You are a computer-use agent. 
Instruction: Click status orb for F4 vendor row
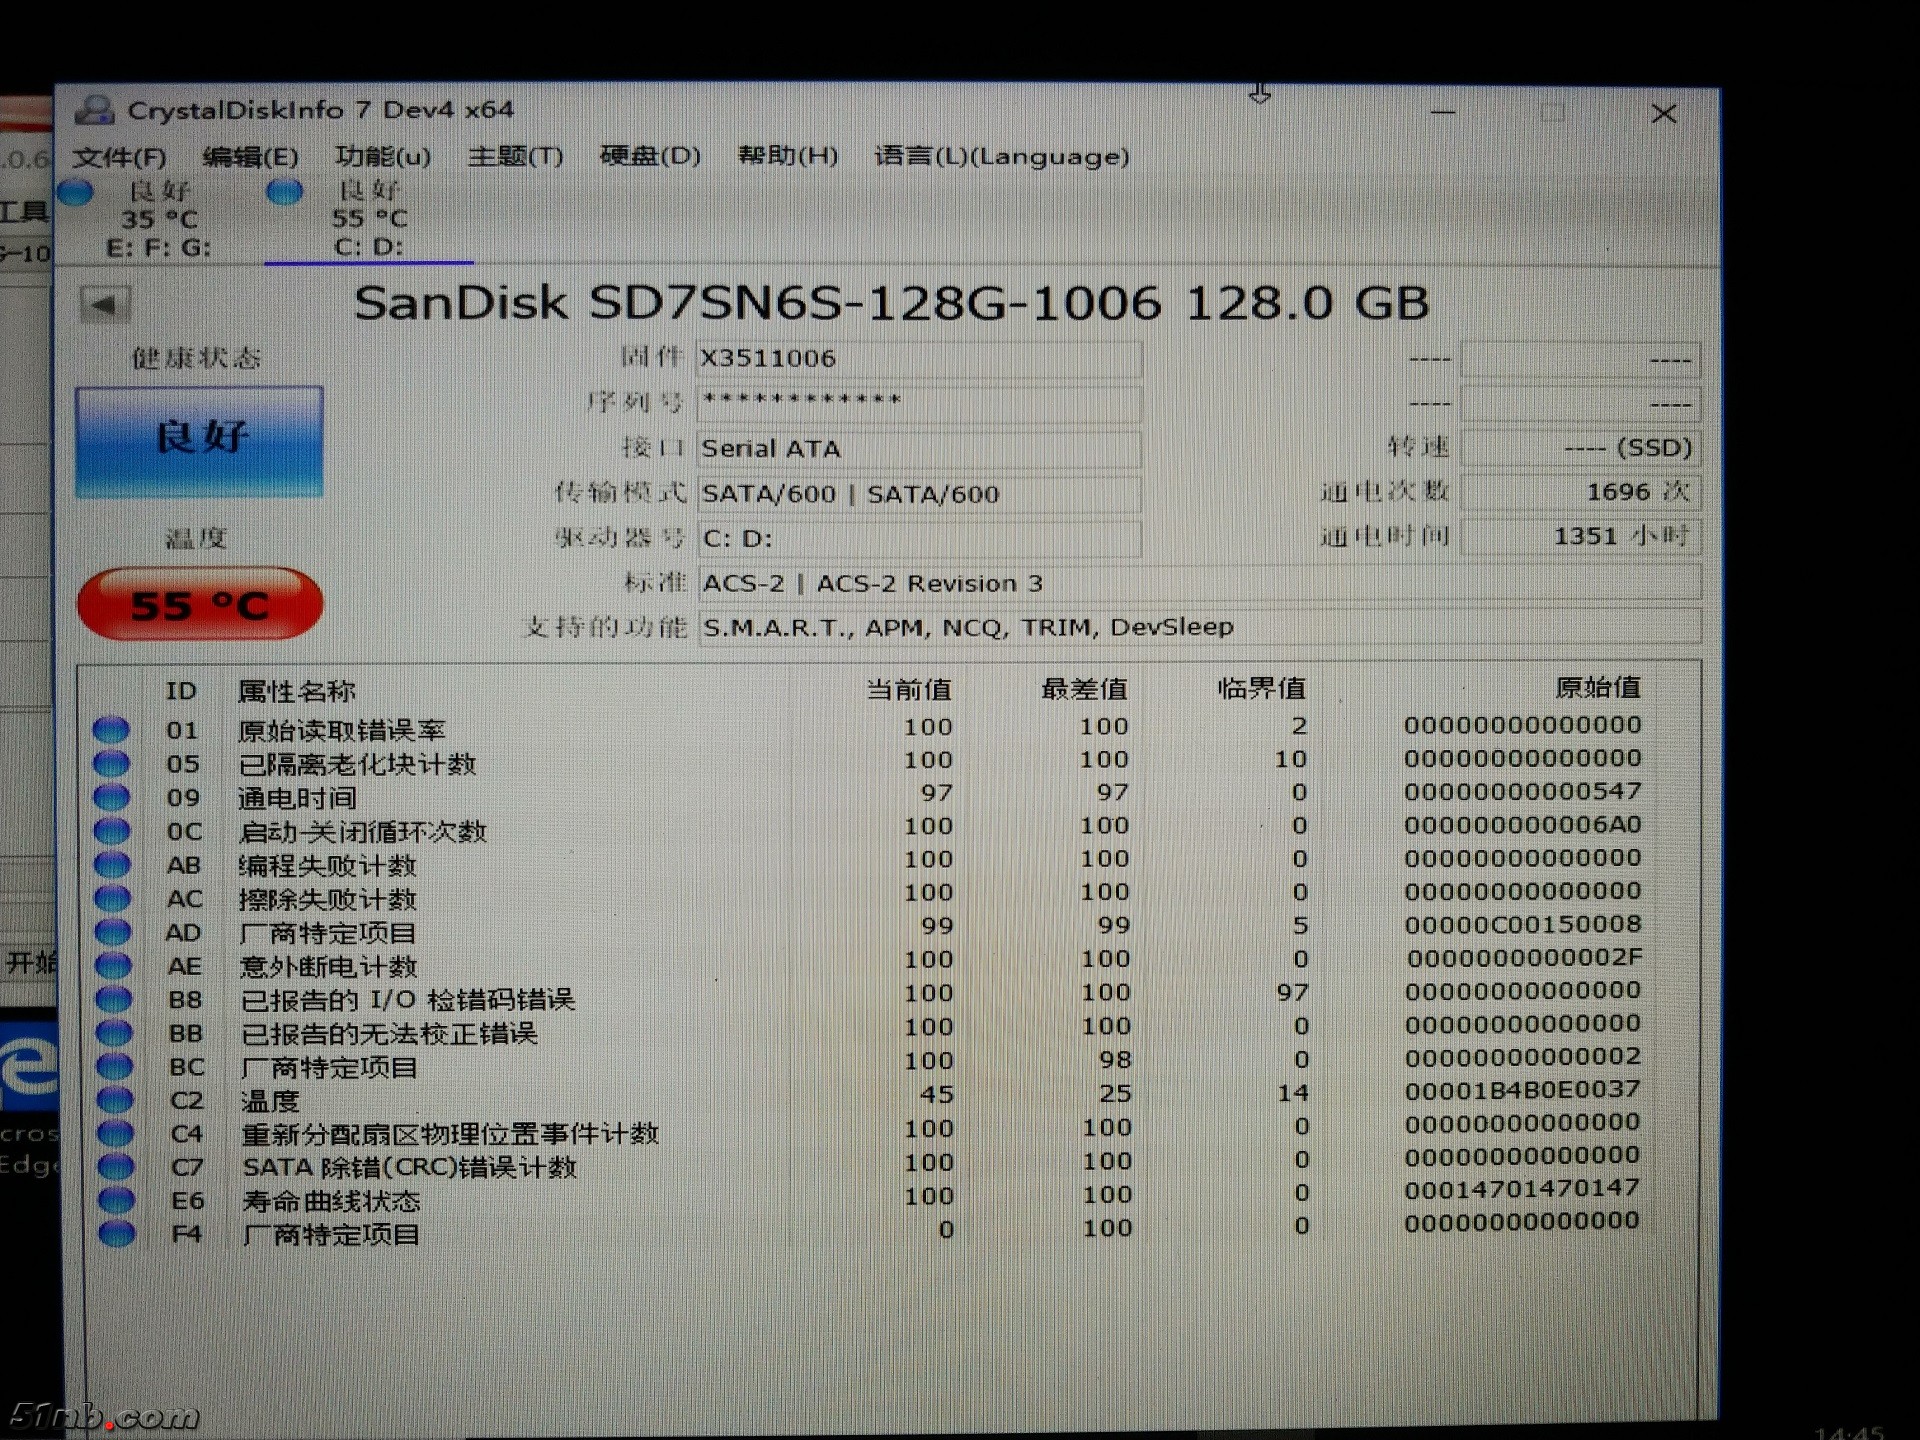[116, 1234]
